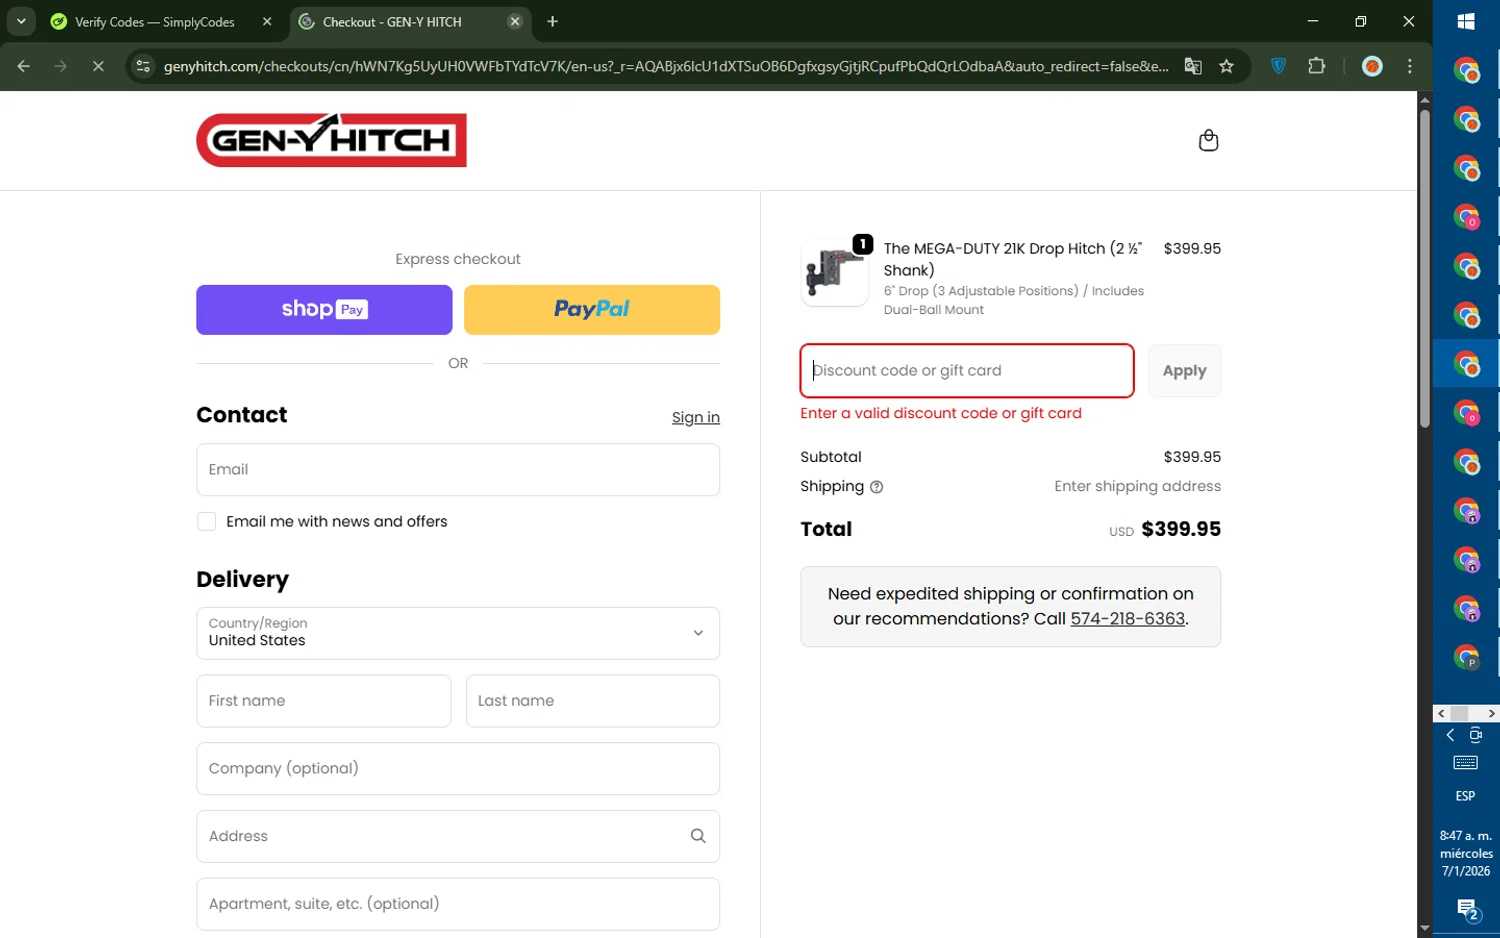Open the clock showing 8:47 a. m.
This screenshot has width=1500, height=938.
coord(1466,853)
